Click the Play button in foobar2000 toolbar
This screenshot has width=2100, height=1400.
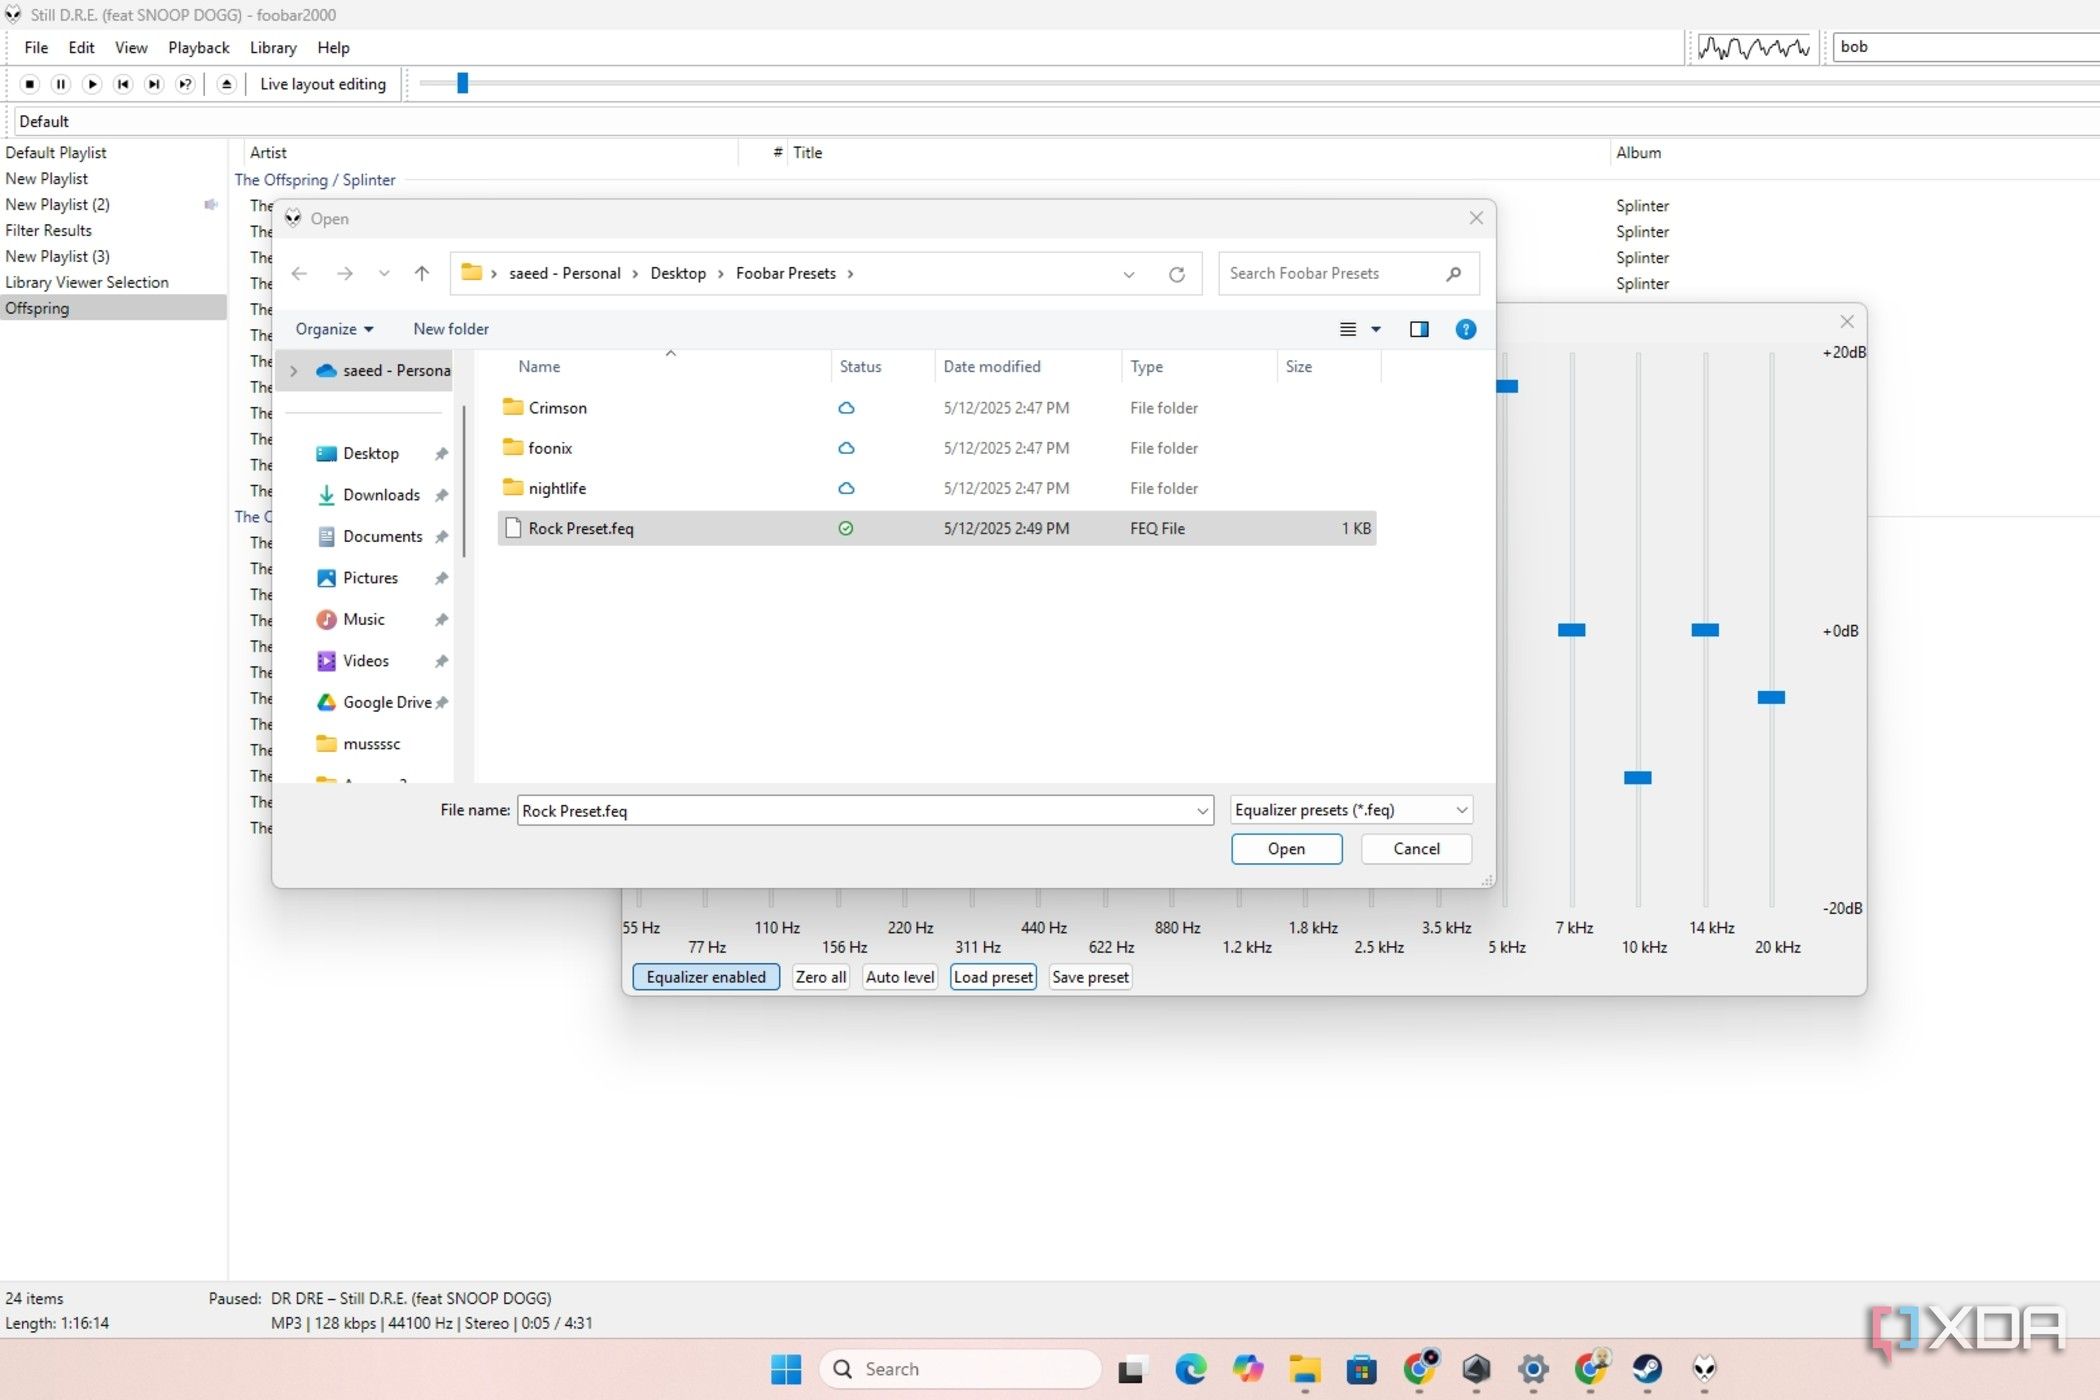pos(92,84)
